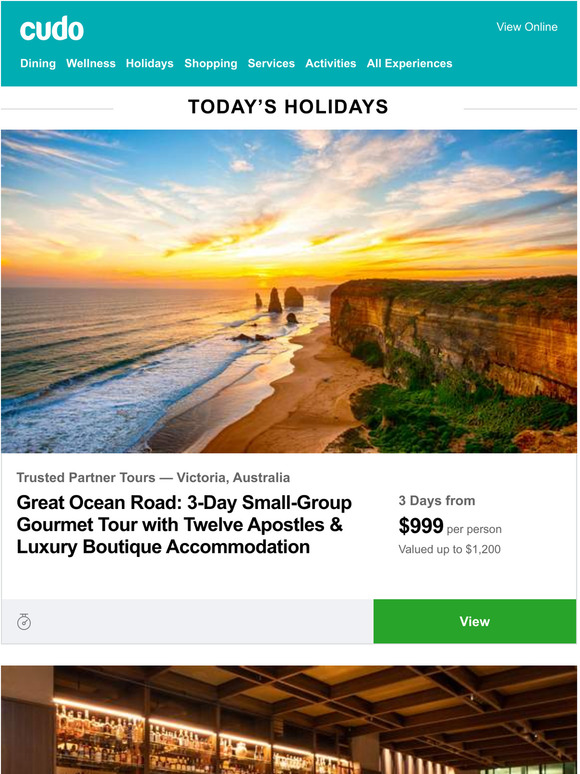
Task: Open the Services category
Action: click(x=271, y=64)
